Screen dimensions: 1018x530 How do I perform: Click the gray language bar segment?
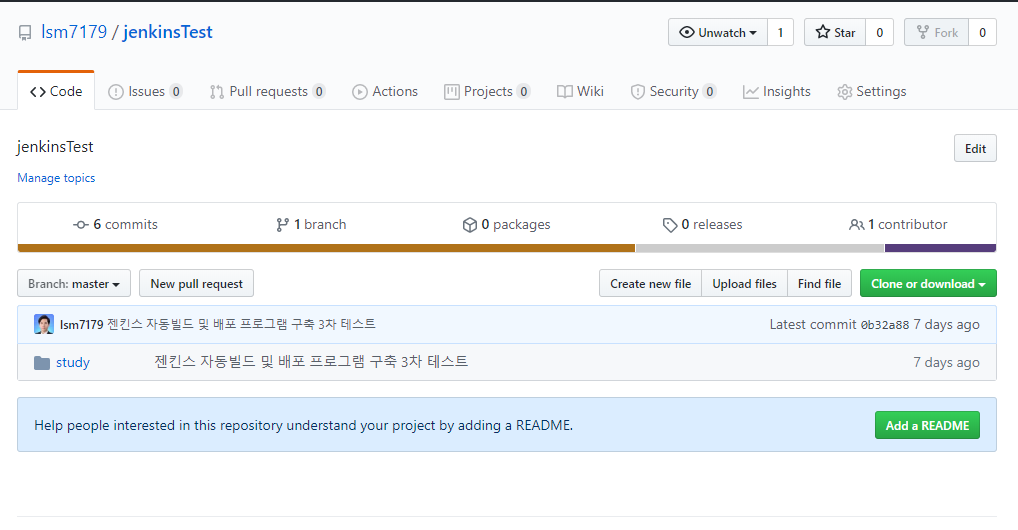(x=760, y=248)
